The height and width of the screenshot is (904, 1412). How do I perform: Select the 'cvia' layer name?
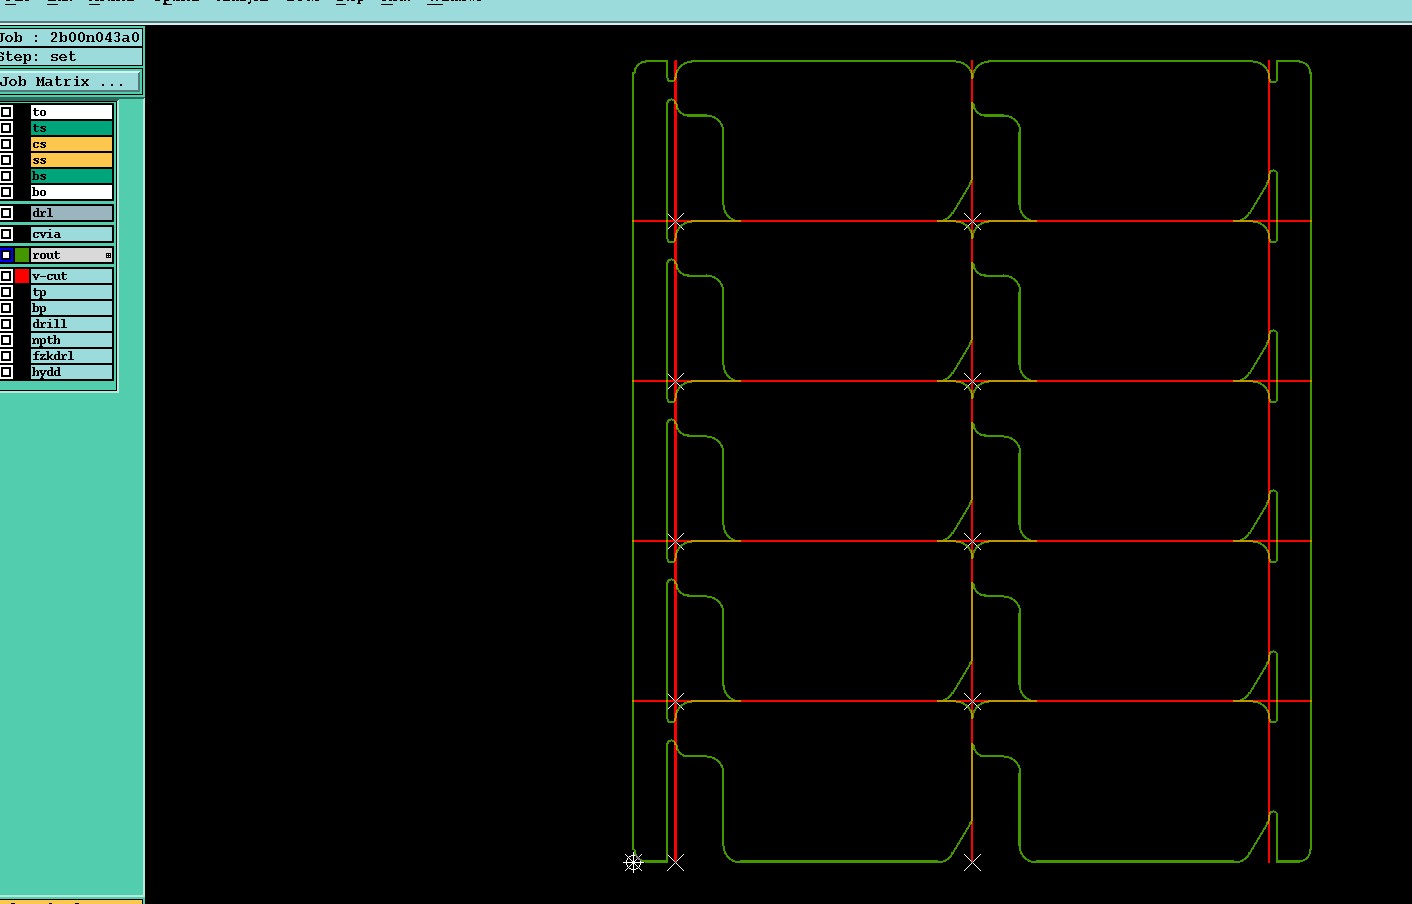point(71,234)
